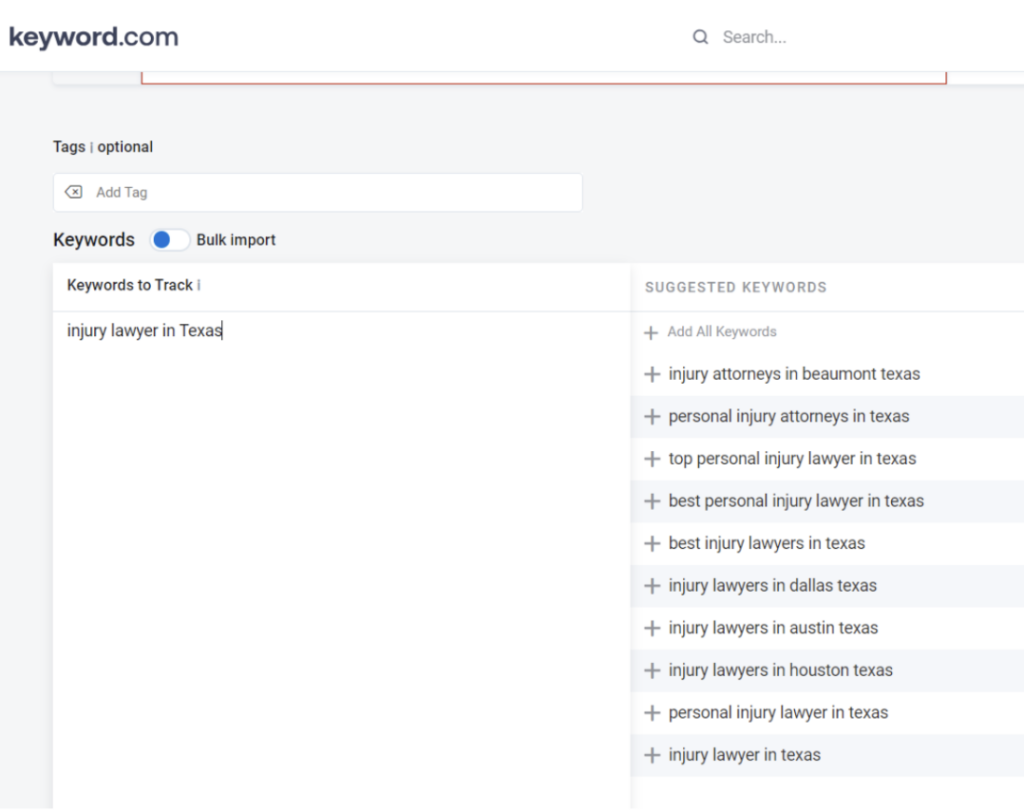Click the info icon next to "Keywords to Track"

pos(200,285)
